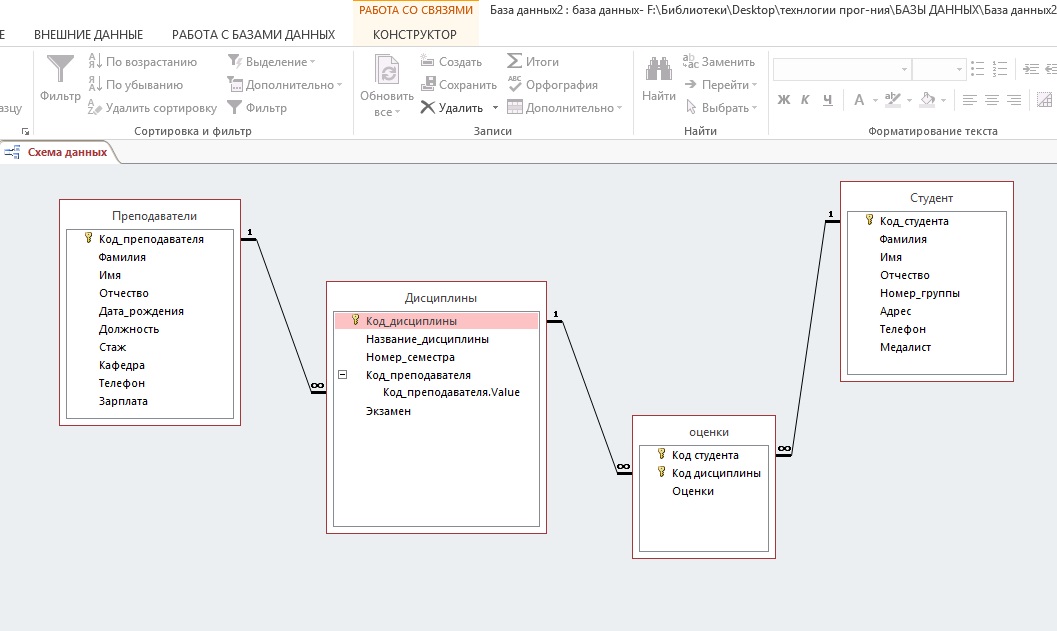1057x631 pixels.
Task: Click the Сохранить record icon
Action: pyautogui.click(x=428, y=85)
